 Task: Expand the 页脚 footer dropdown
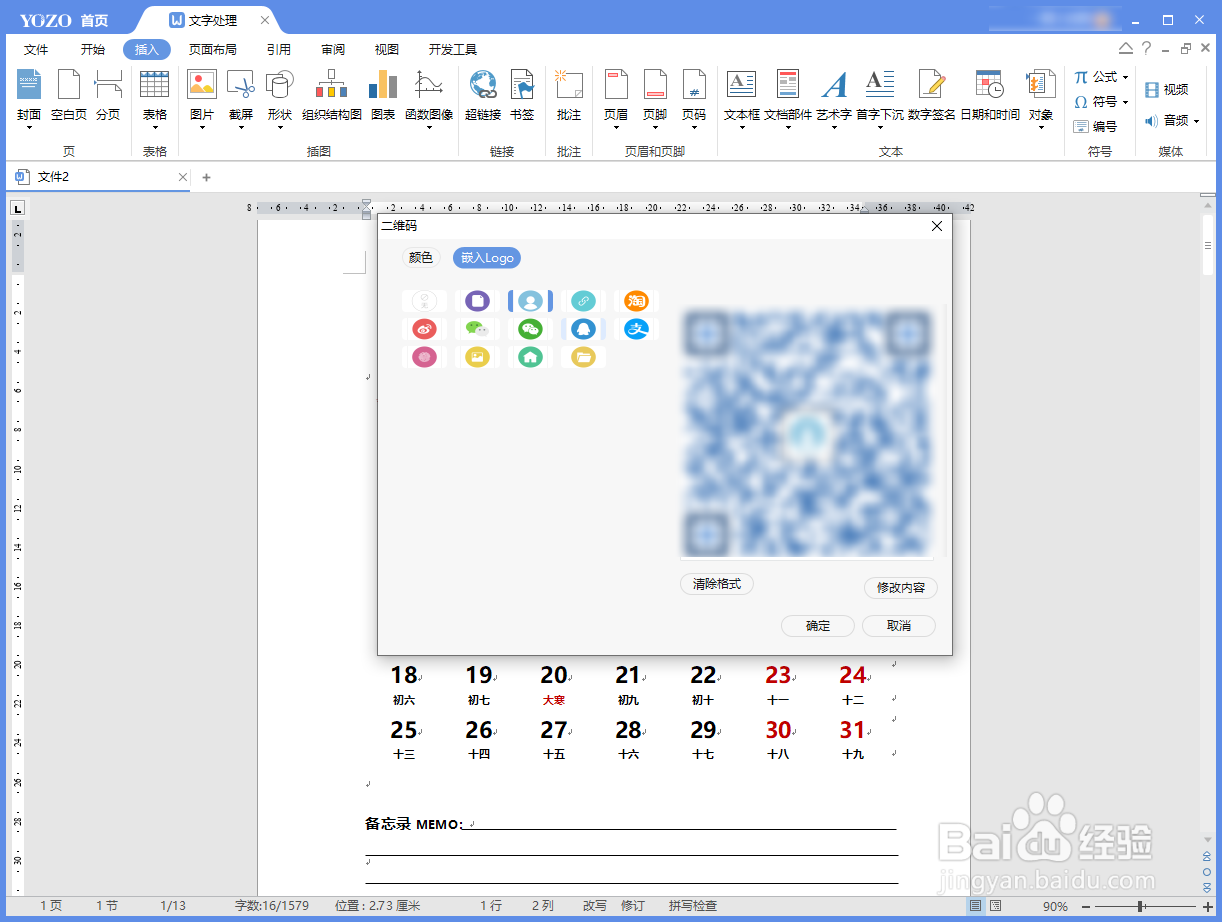click(655, 128)
